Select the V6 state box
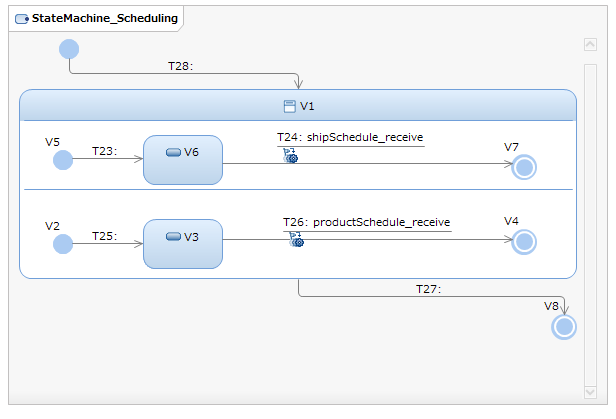616x419 pixels. point(183,160)
